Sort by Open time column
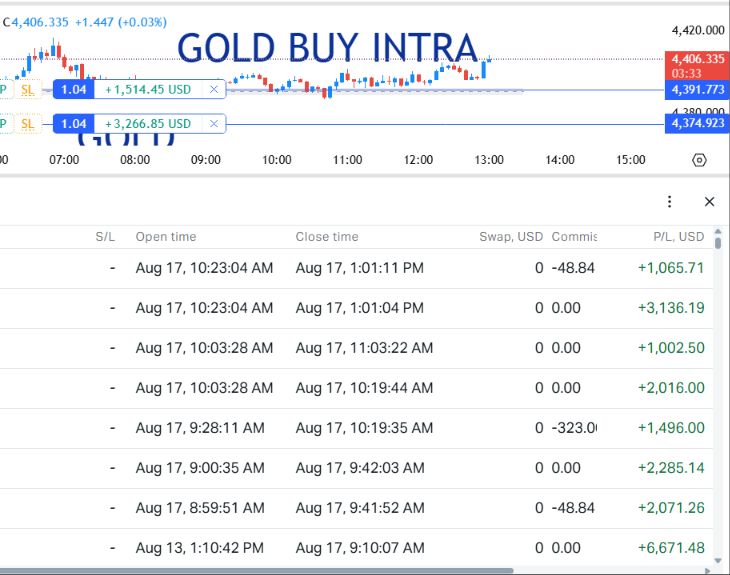Screen dimensions: 730x575 166,237
